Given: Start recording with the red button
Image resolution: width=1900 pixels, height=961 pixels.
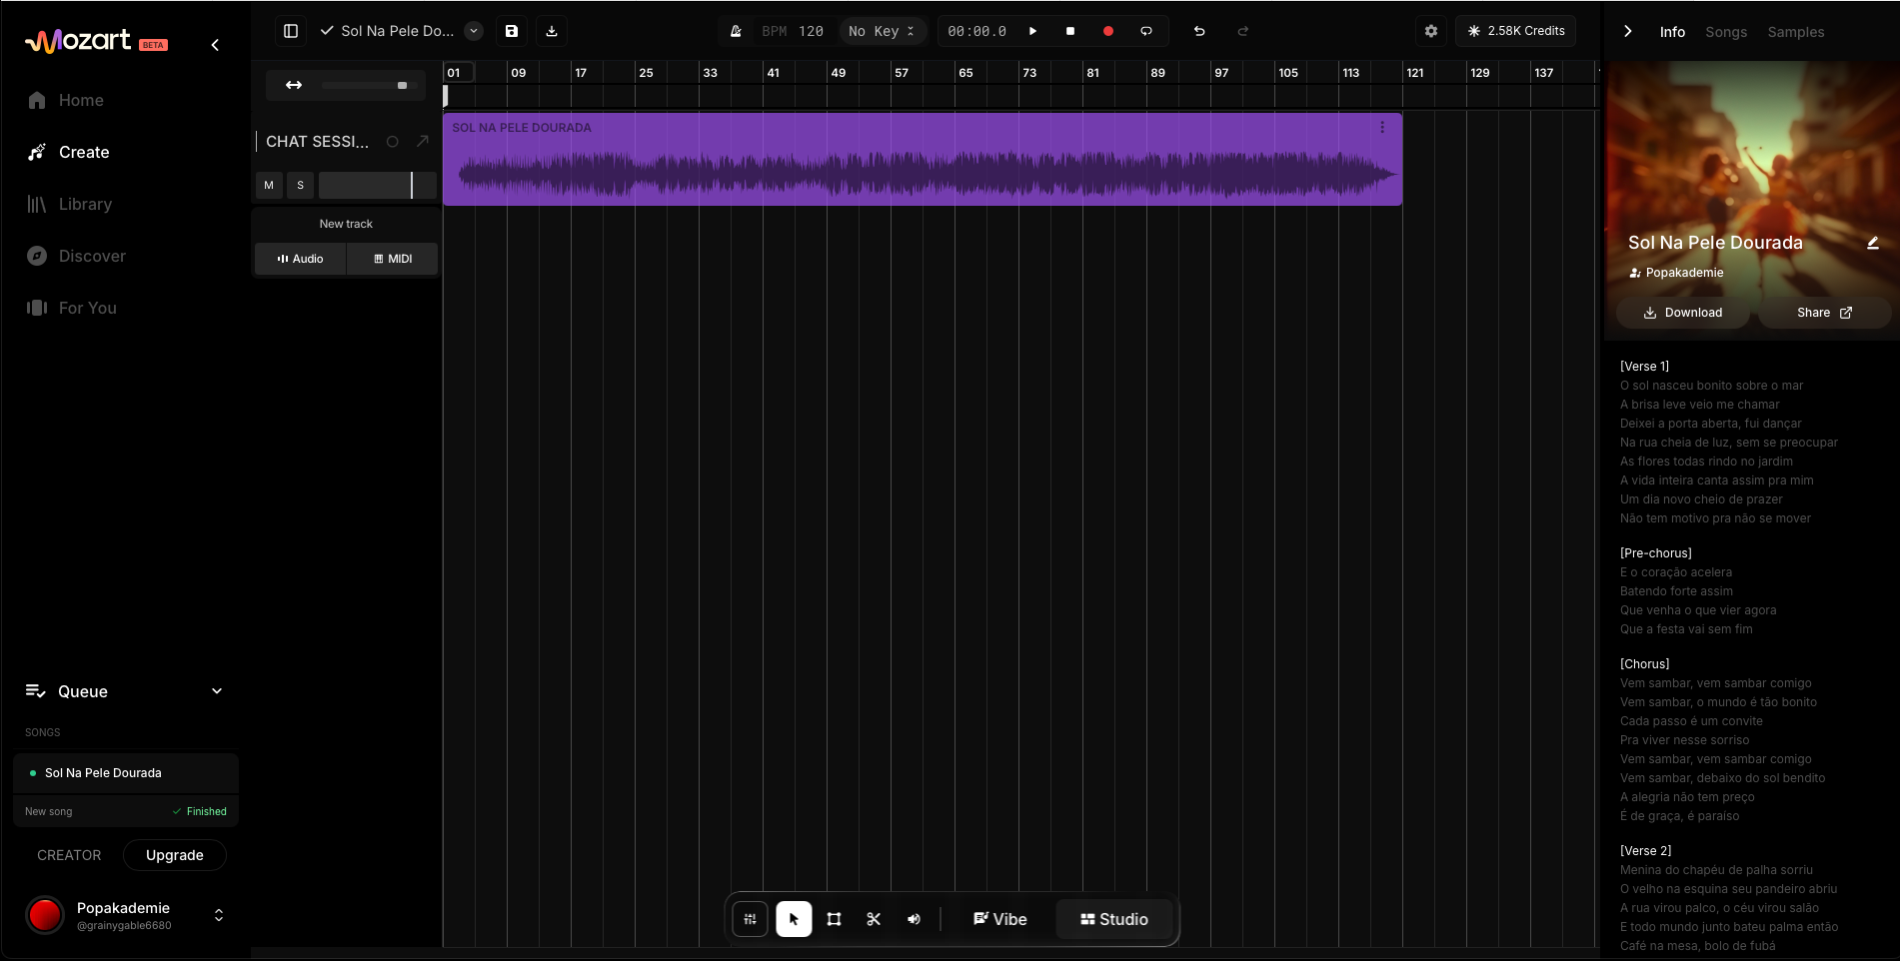Looking at the screenshot, I should click(1108, 31).
